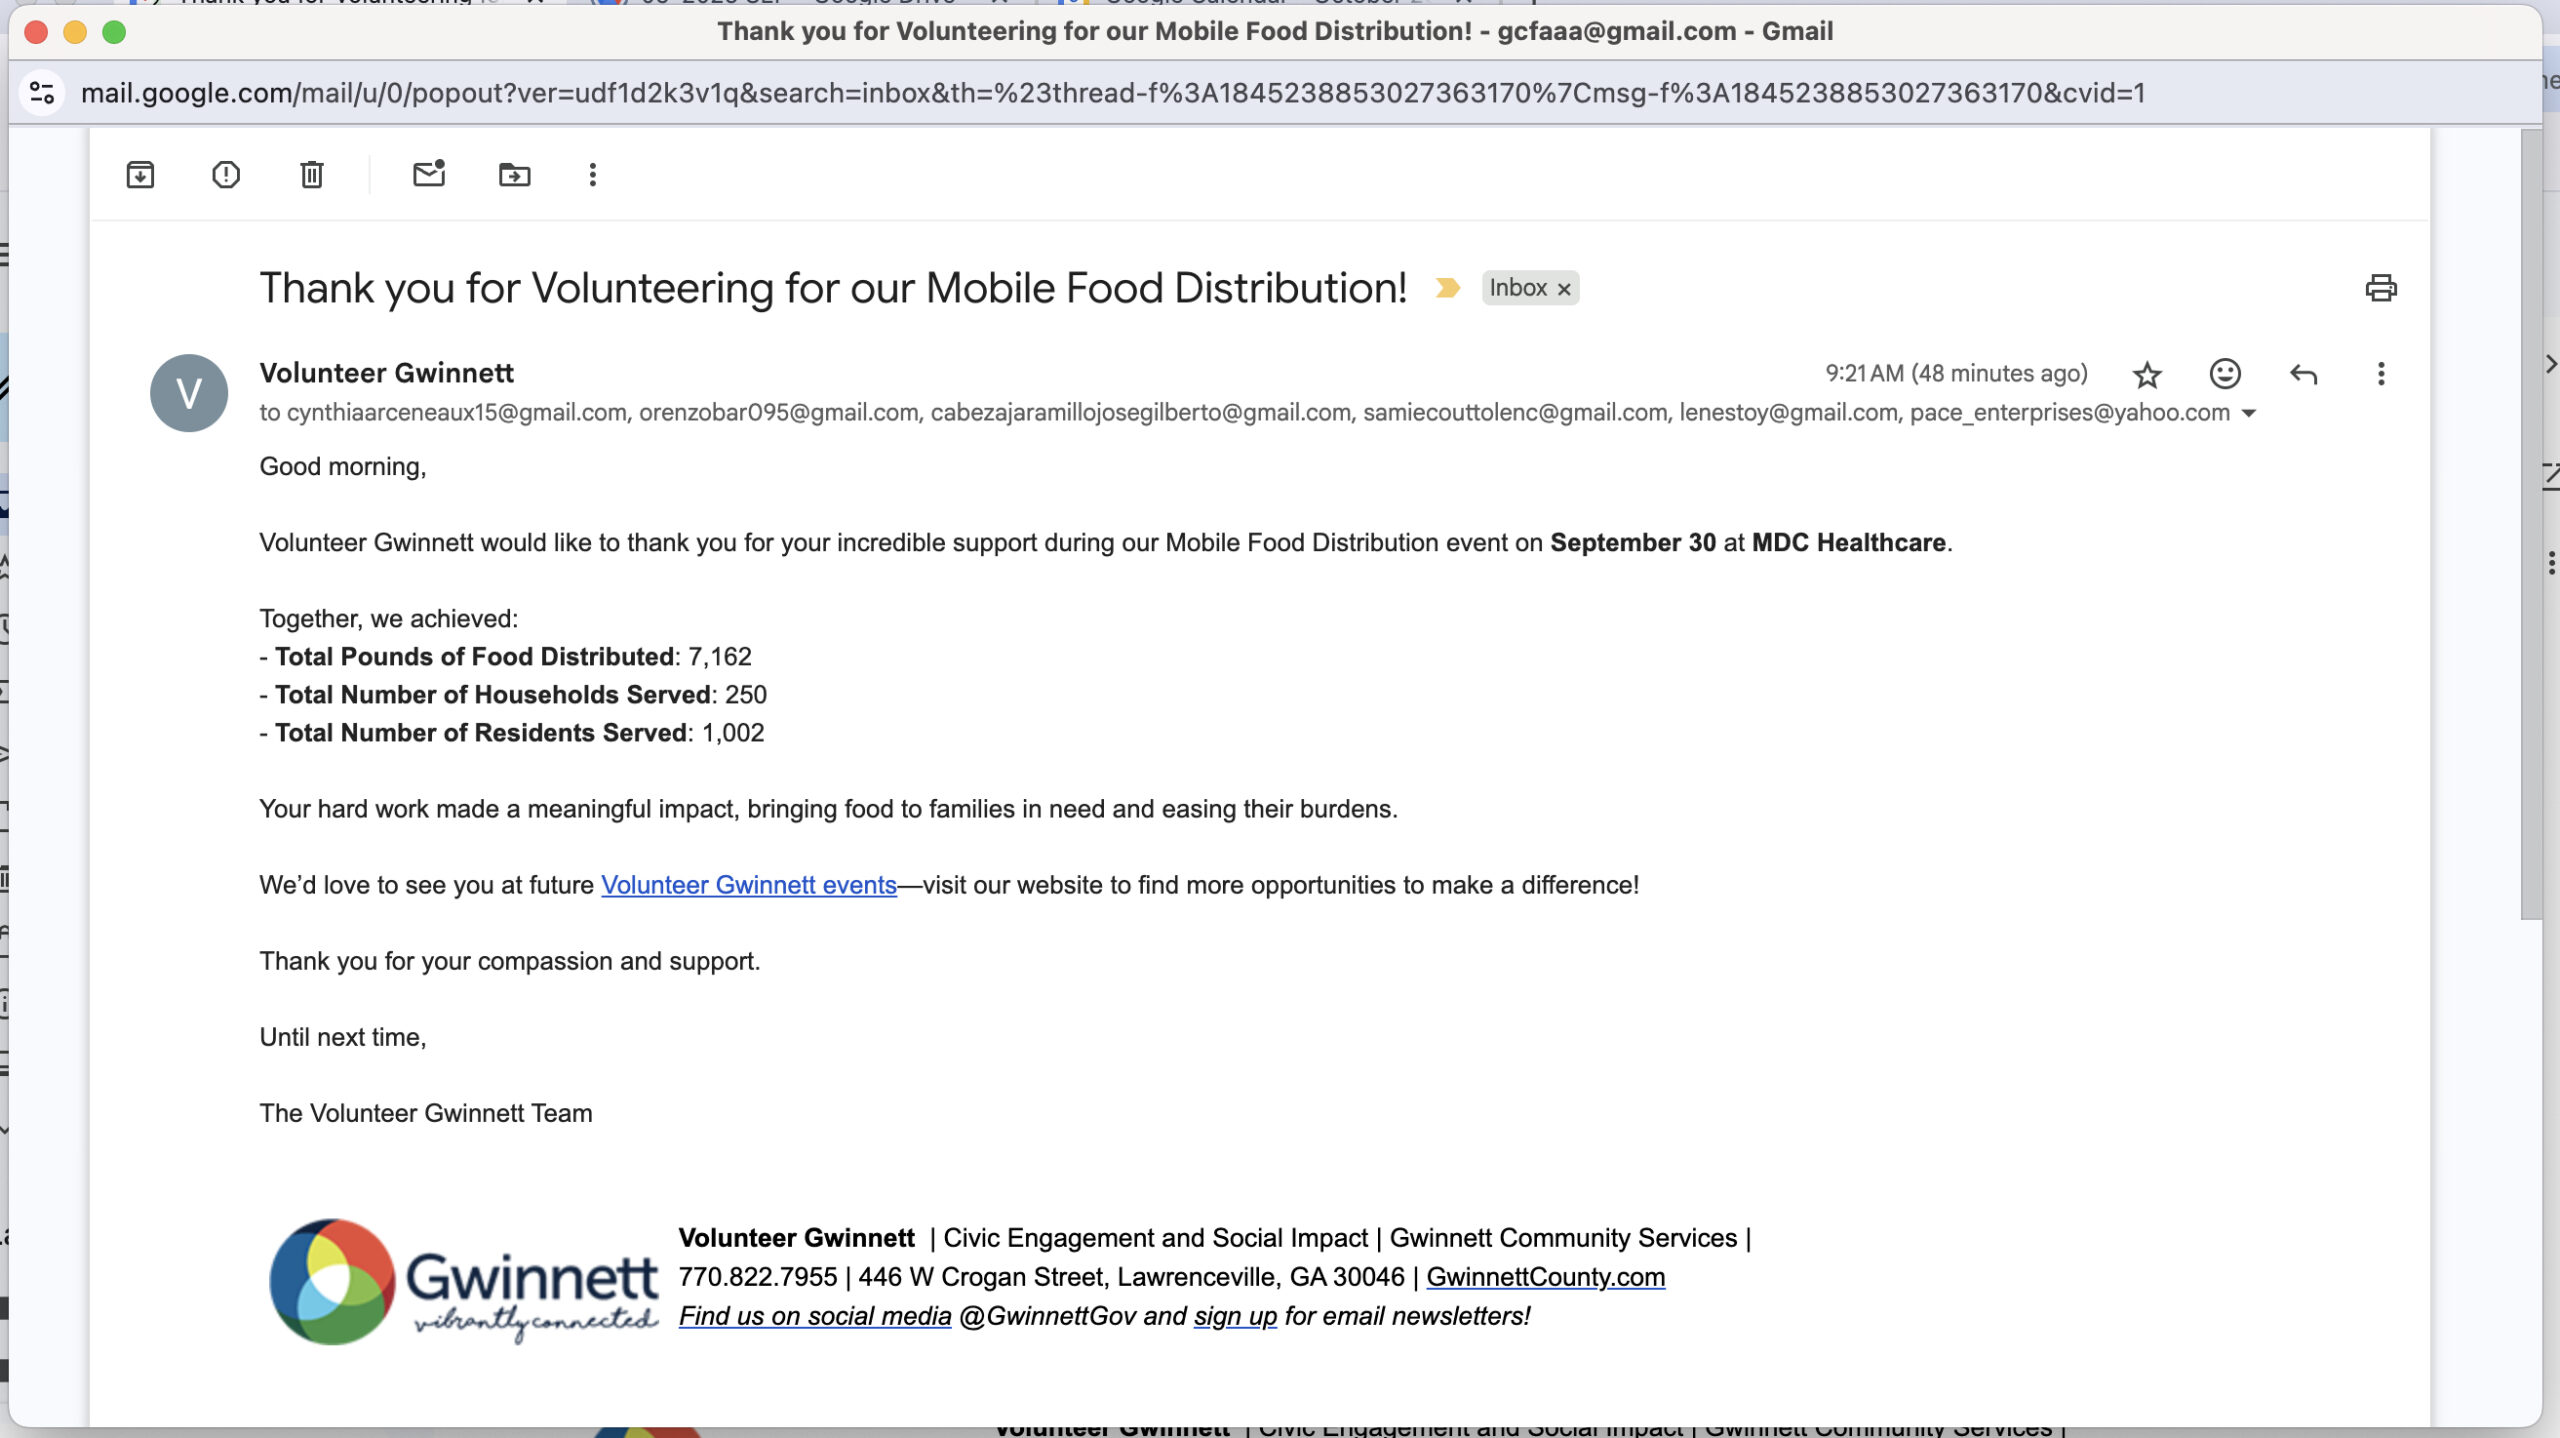The image size is (2560, 1438).
Task: Click 'sign up' for email newsletters
Action: click(1235, 1316)
